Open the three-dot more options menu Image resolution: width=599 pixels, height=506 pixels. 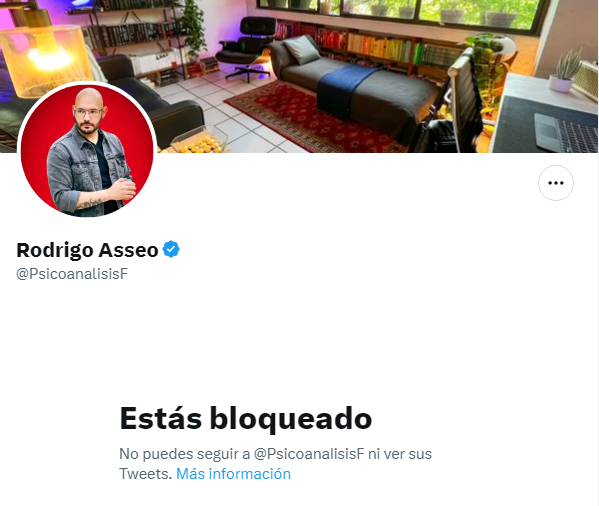555,183
